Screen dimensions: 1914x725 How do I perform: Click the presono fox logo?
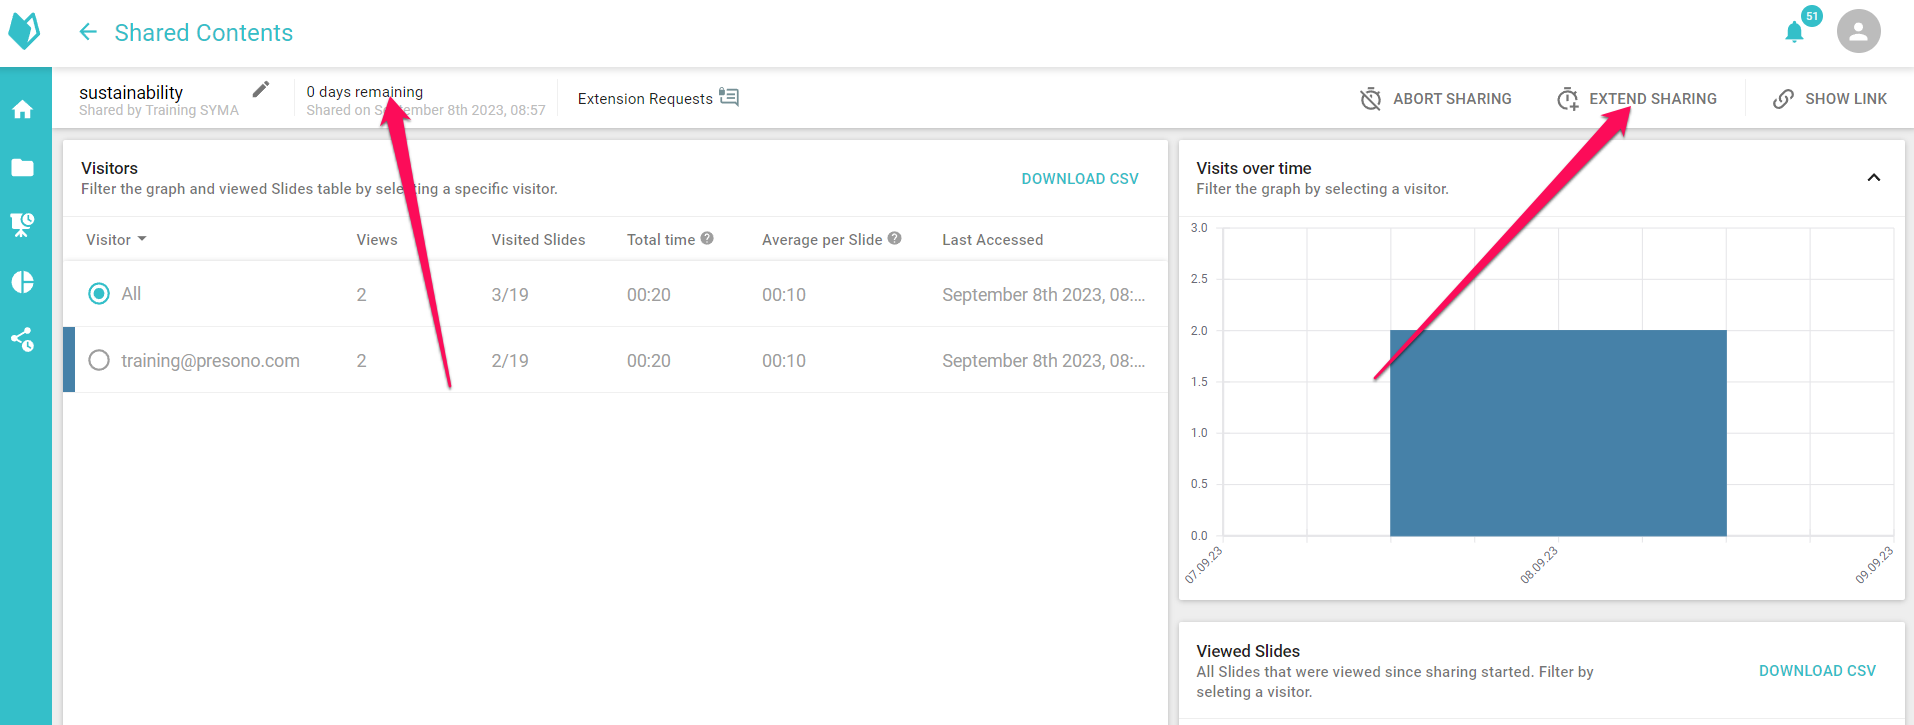coord(24,31)
